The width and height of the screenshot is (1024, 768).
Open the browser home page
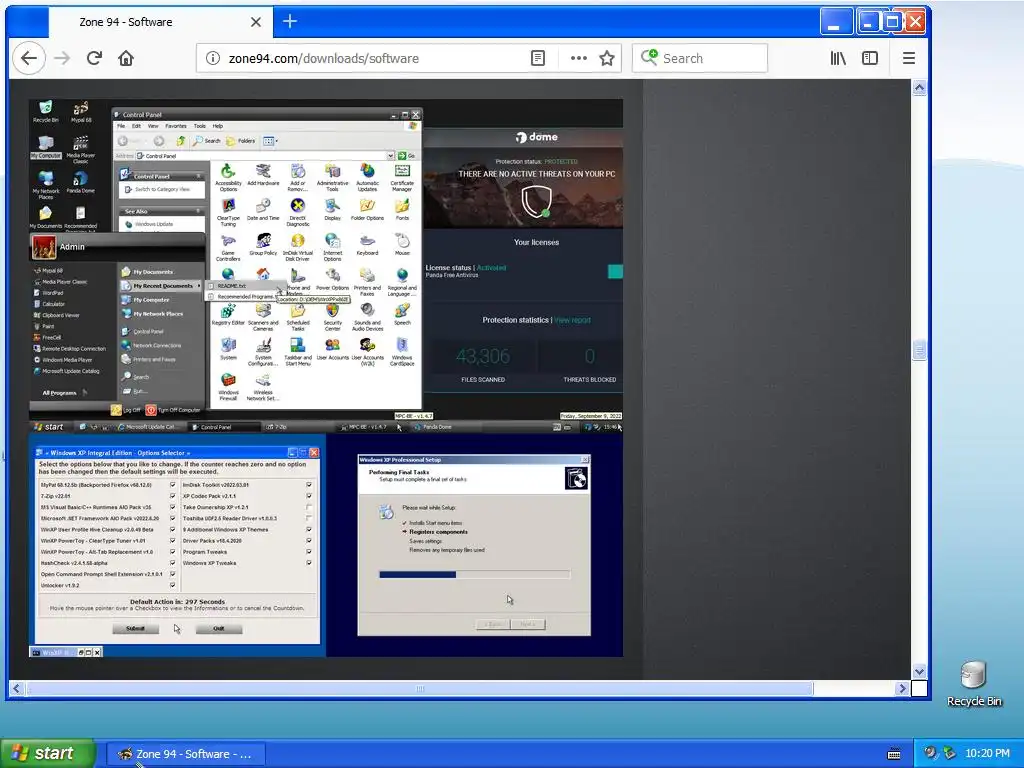pos(126,58)
